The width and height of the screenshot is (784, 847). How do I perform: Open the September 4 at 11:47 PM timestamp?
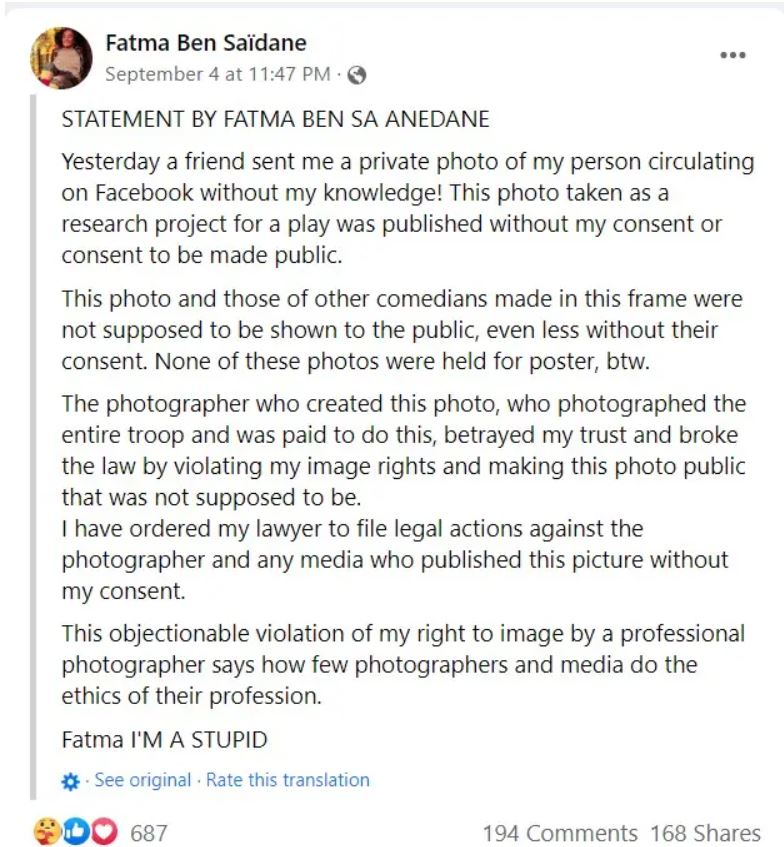(x=218, y=74)
